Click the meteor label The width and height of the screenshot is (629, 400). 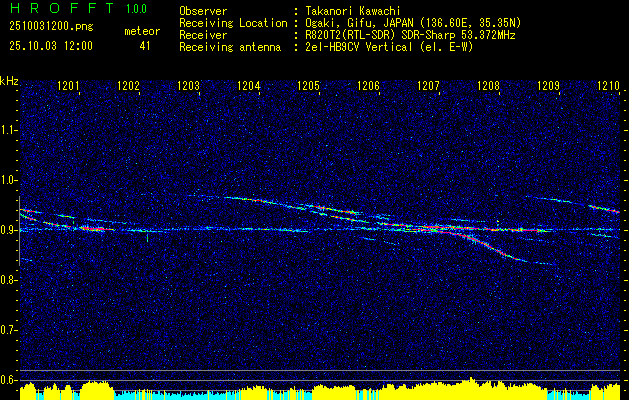point(142,31)
